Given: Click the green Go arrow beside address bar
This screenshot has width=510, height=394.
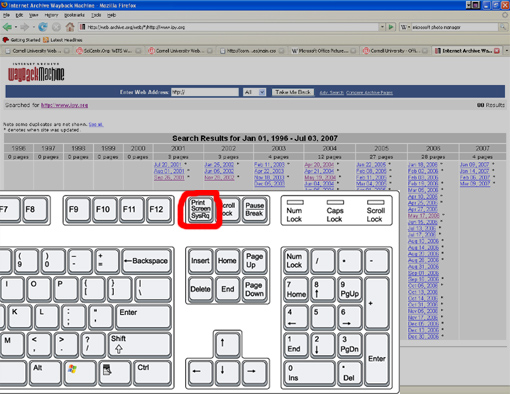Looking at the screenshot, I should pyautogui.click(x=391, y=27).
